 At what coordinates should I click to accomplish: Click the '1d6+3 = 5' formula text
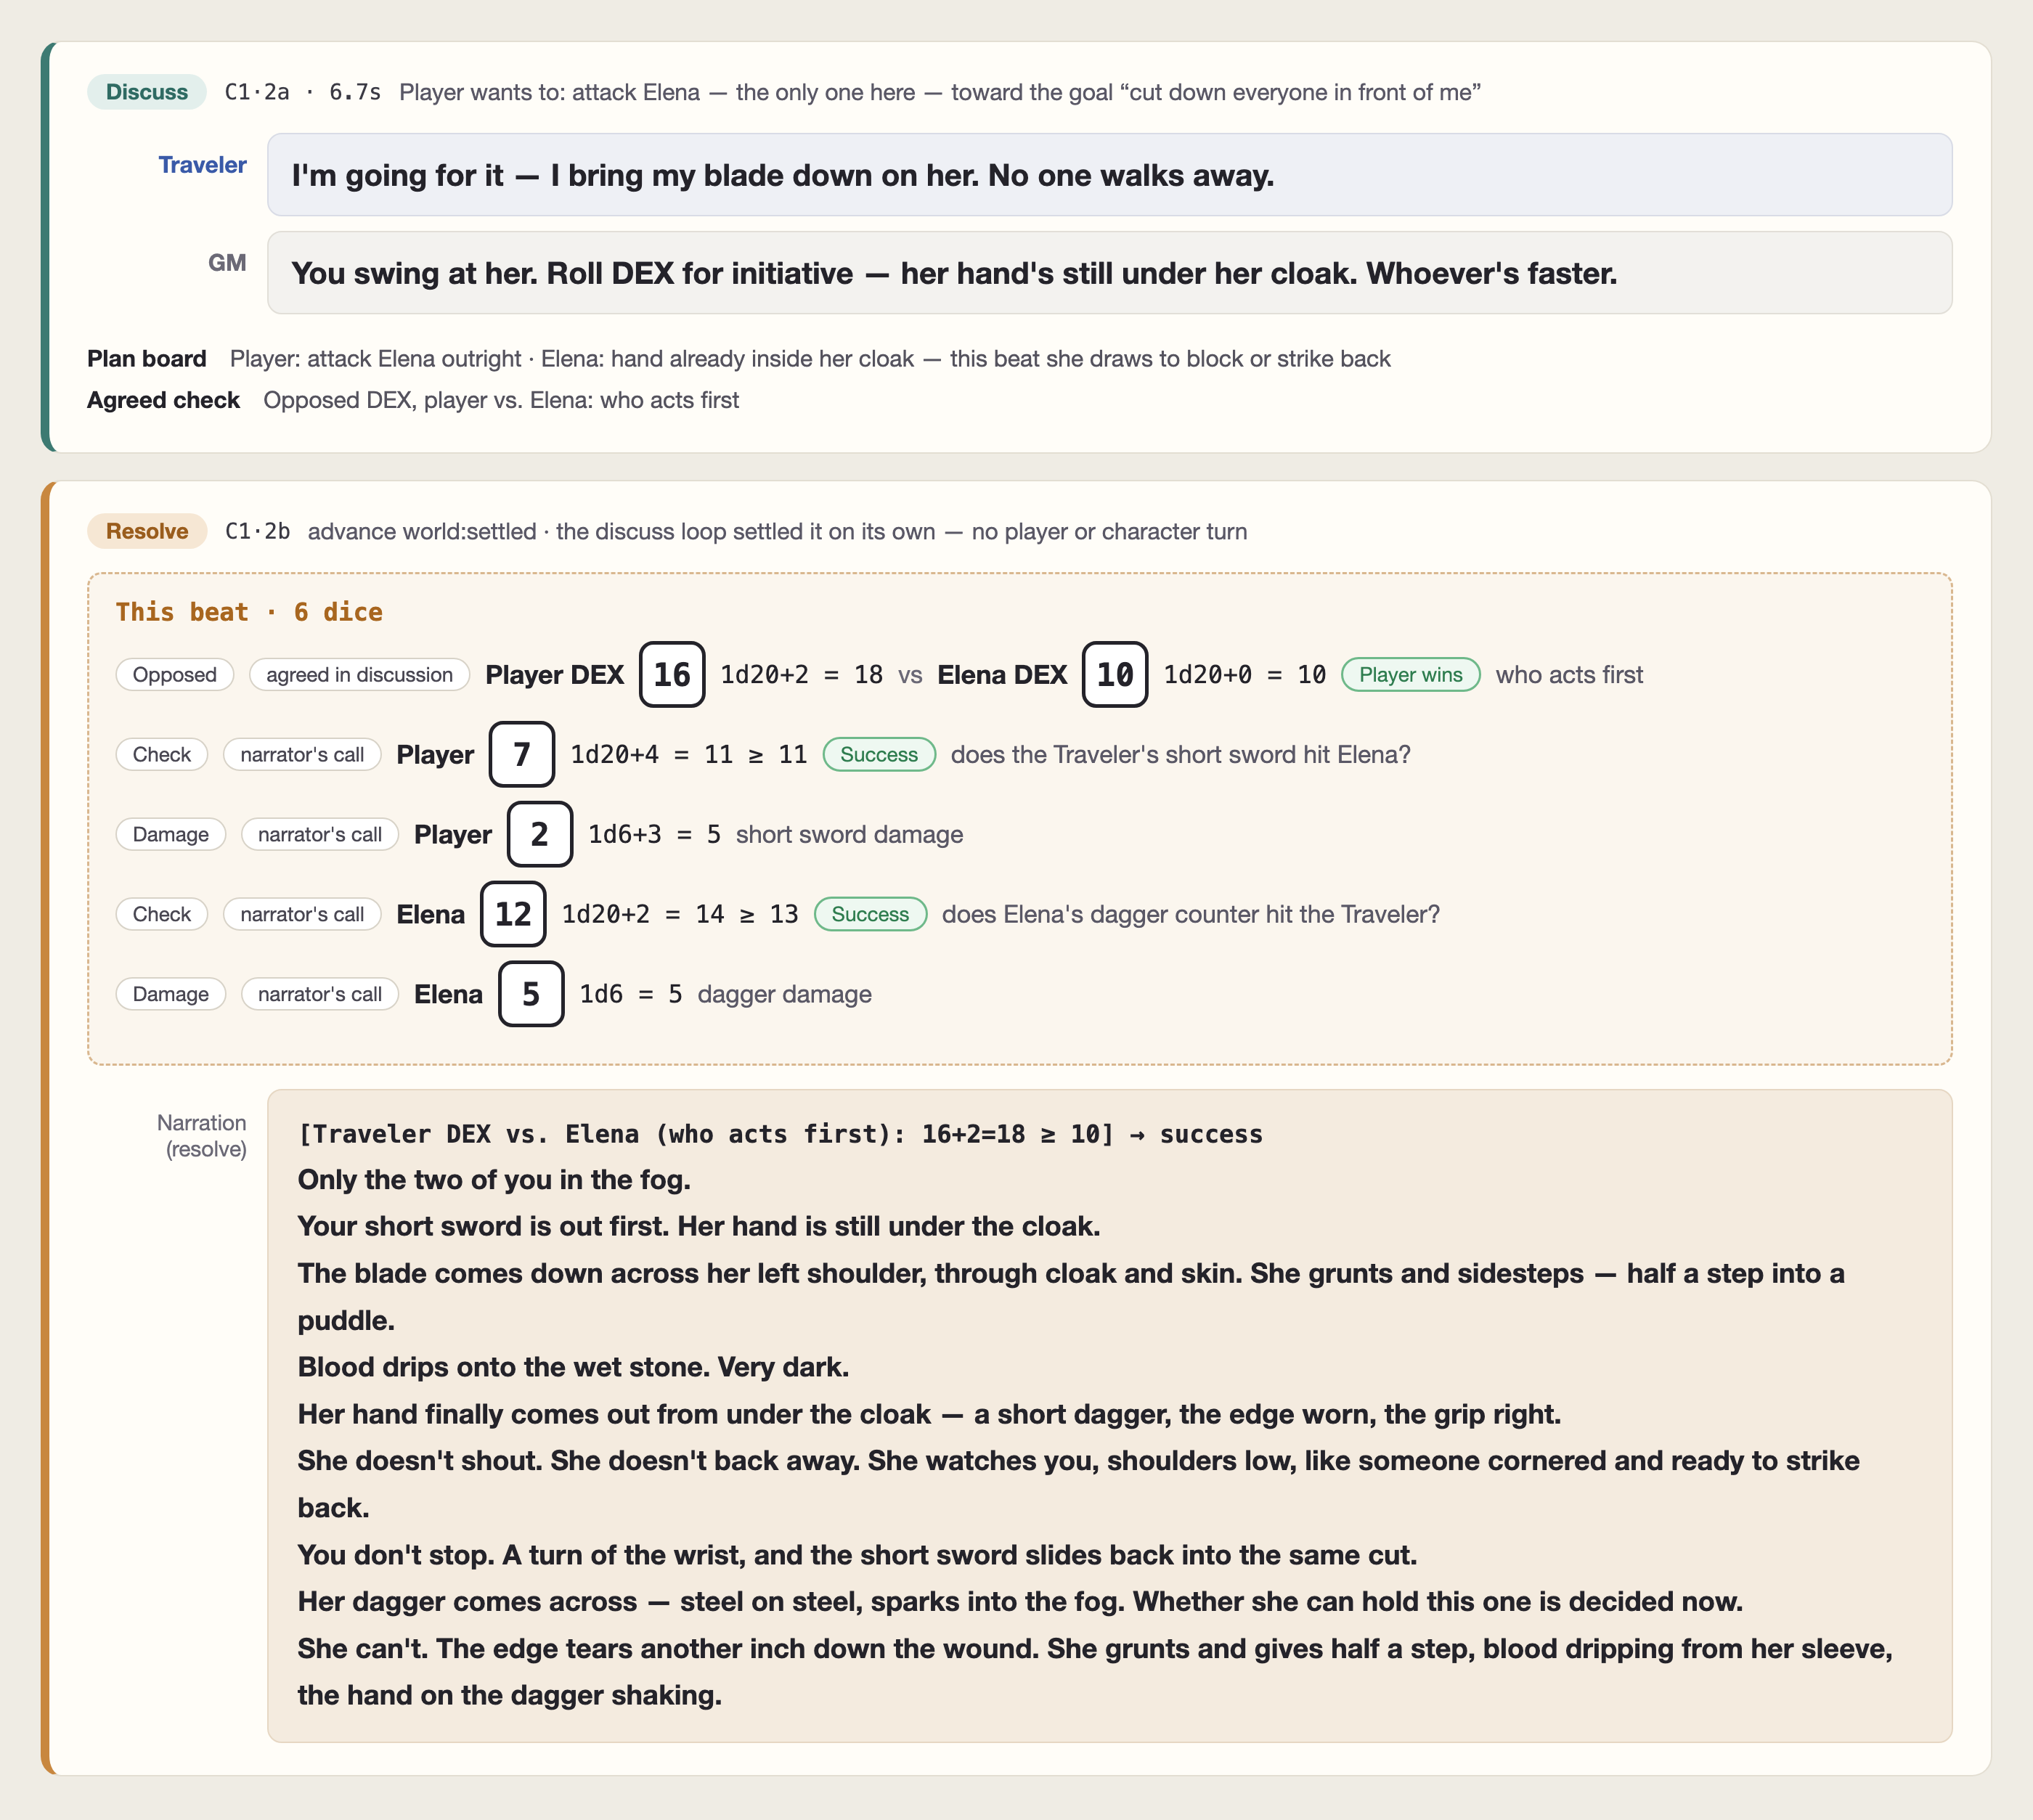pyautogui.click(x=654, y=835)
